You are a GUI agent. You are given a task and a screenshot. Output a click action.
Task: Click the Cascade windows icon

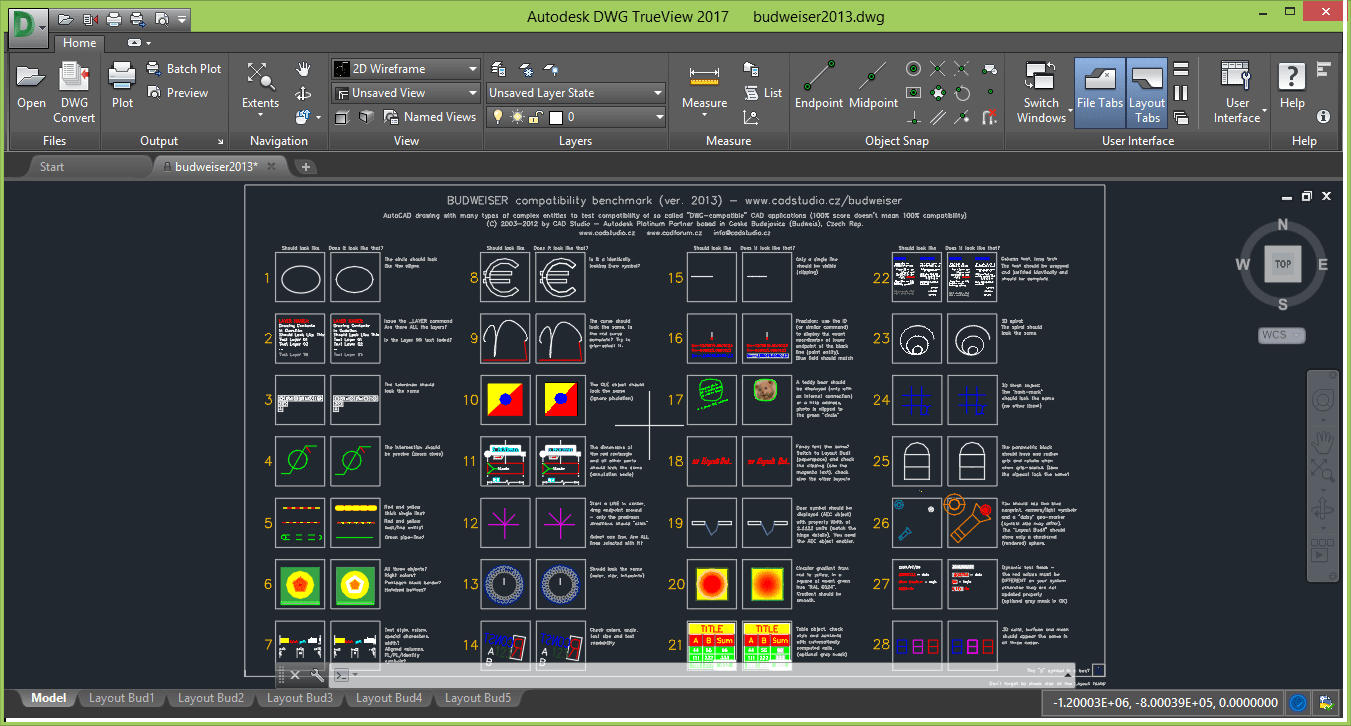pos(1181,117)
